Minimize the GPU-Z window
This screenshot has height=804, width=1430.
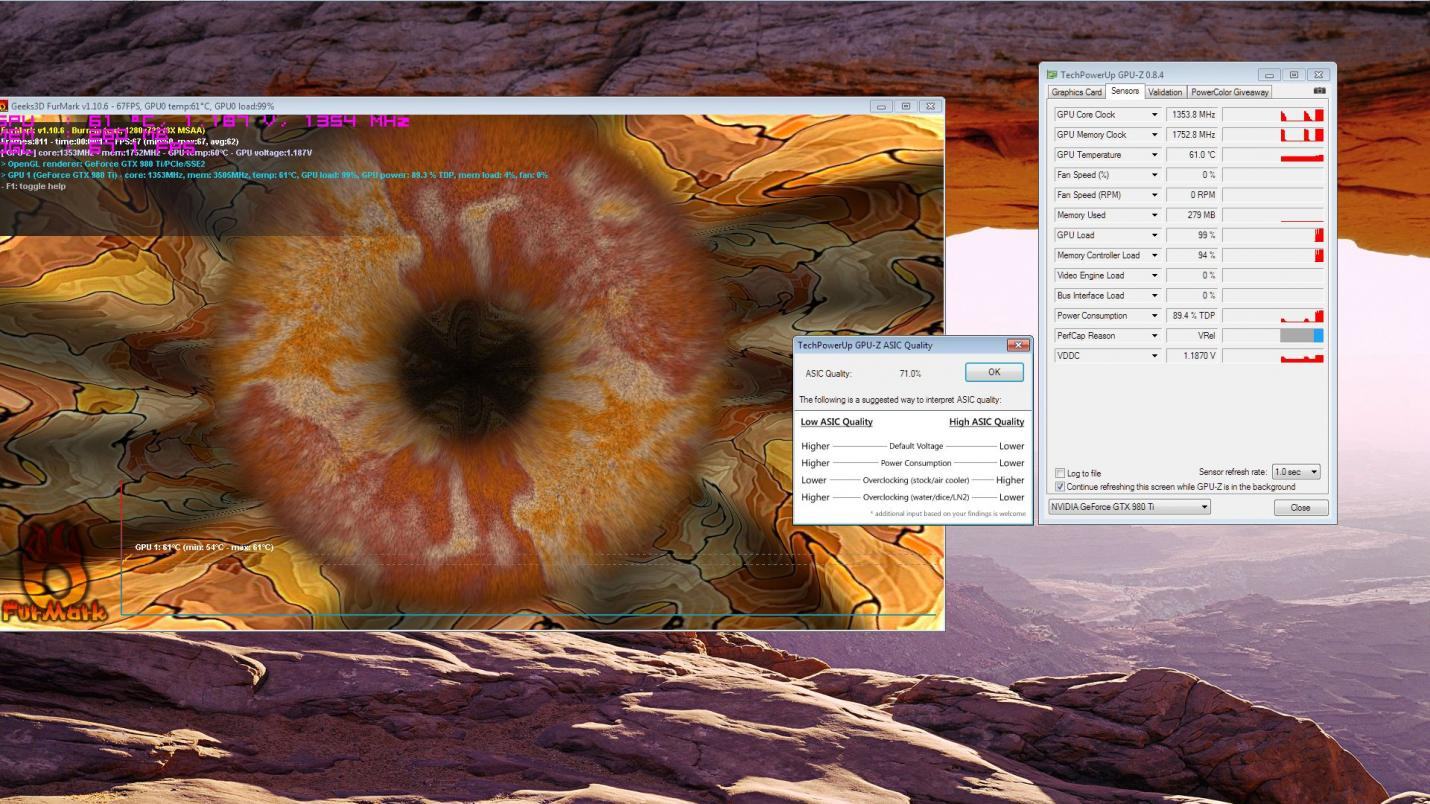coord(1270,75)
